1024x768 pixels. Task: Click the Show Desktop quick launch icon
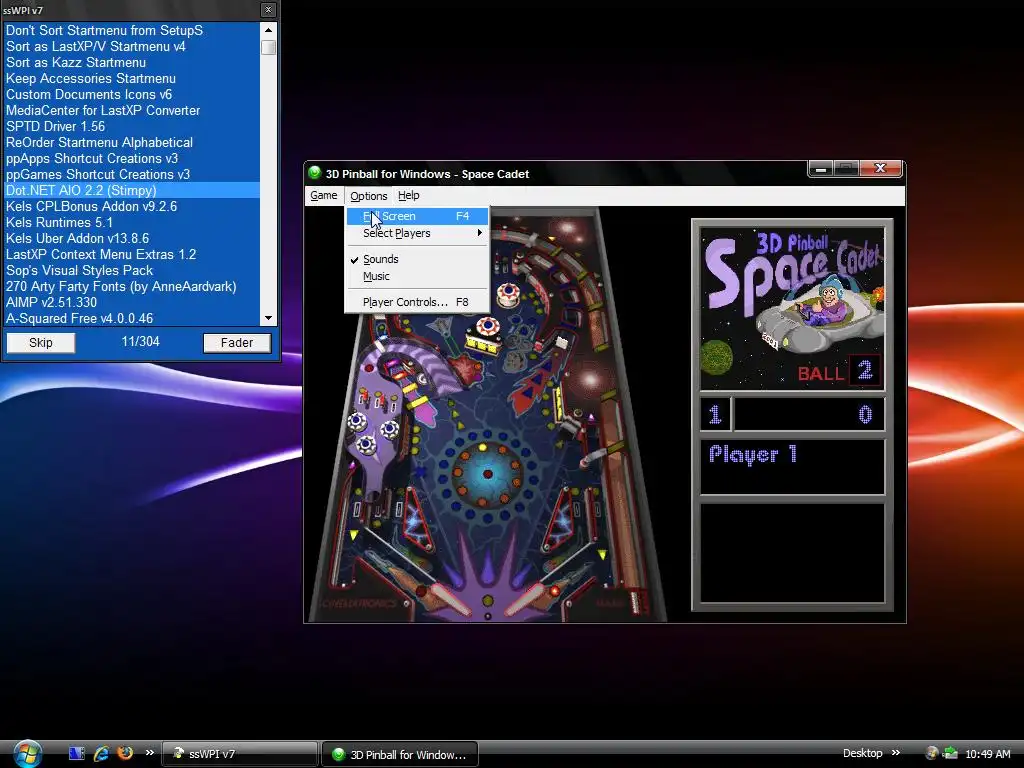coord(76,754)
